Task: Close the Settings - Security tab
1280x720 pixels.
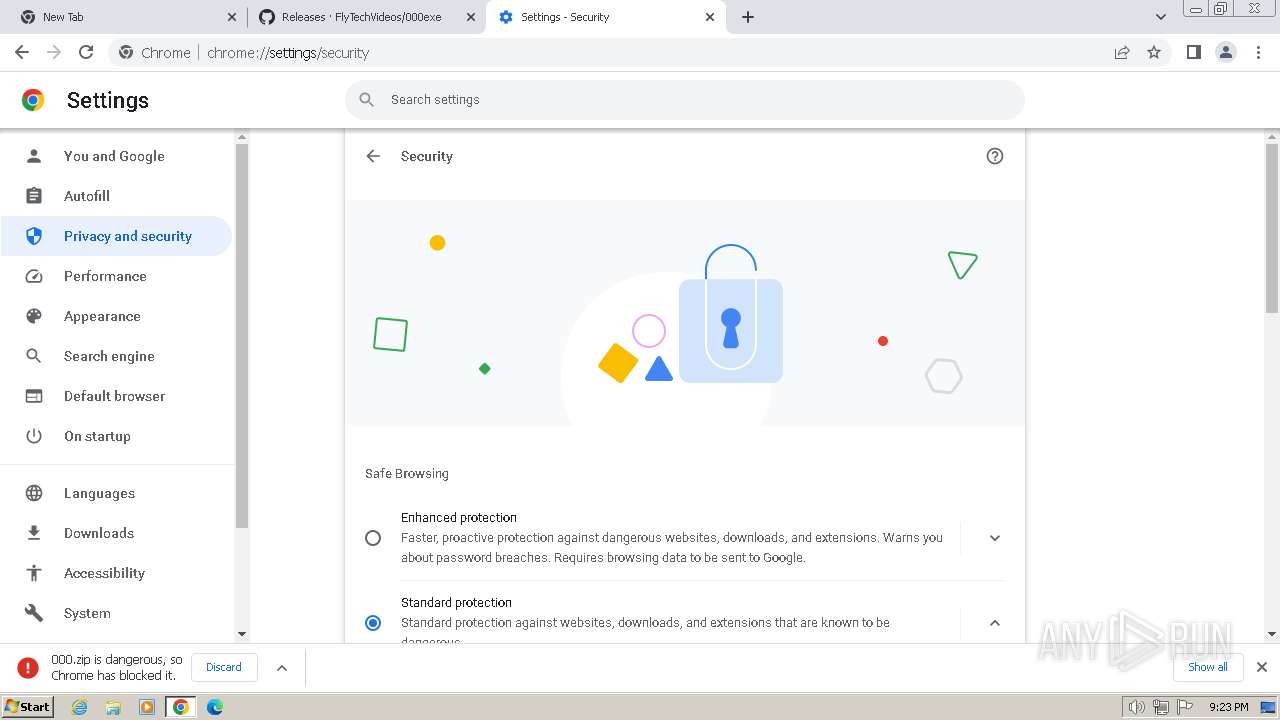Action: [710, 17]
